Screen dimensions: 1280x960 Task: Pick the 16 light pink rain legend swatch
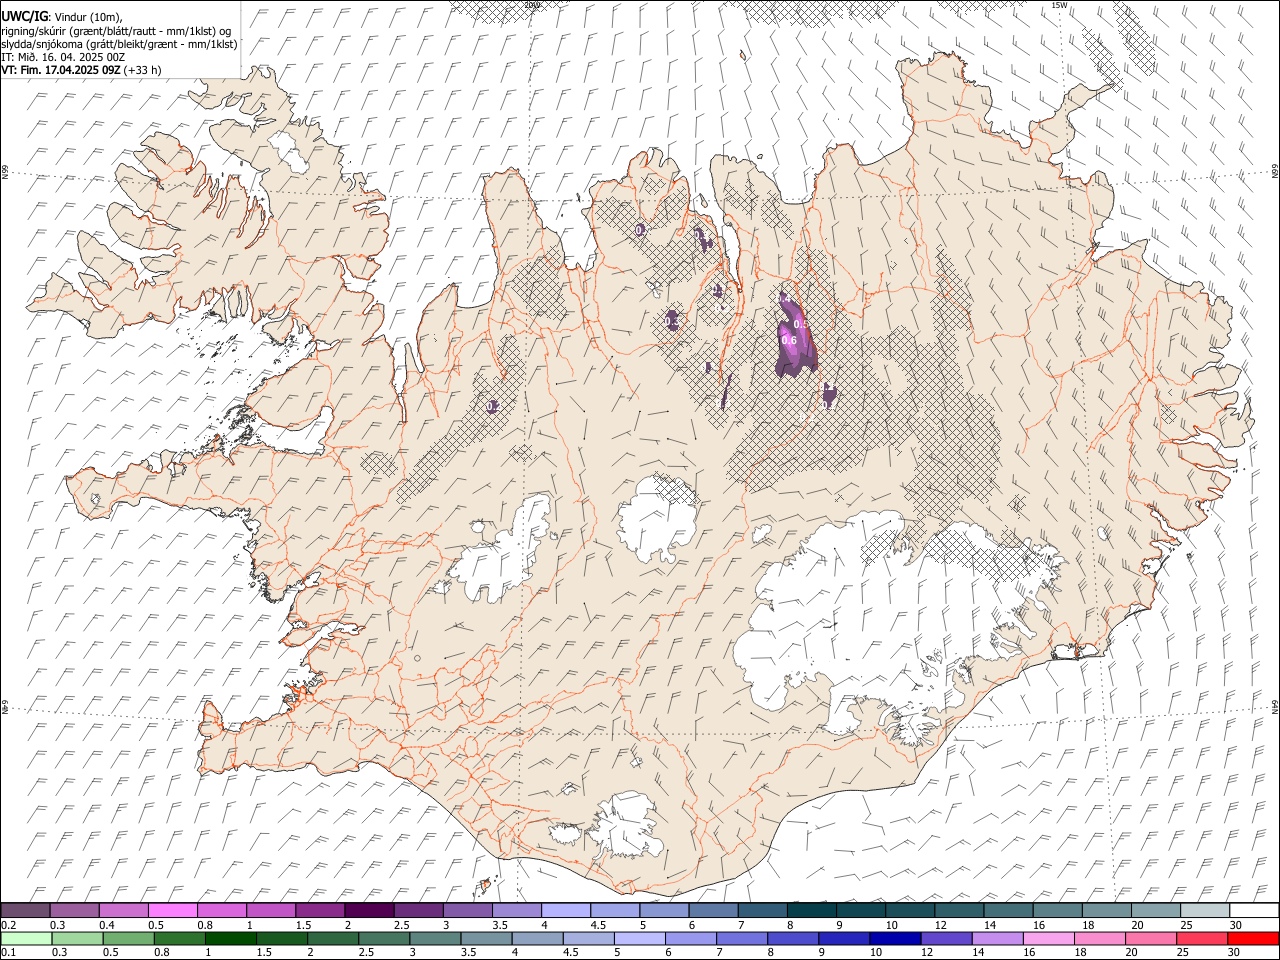pos(1047,938)
